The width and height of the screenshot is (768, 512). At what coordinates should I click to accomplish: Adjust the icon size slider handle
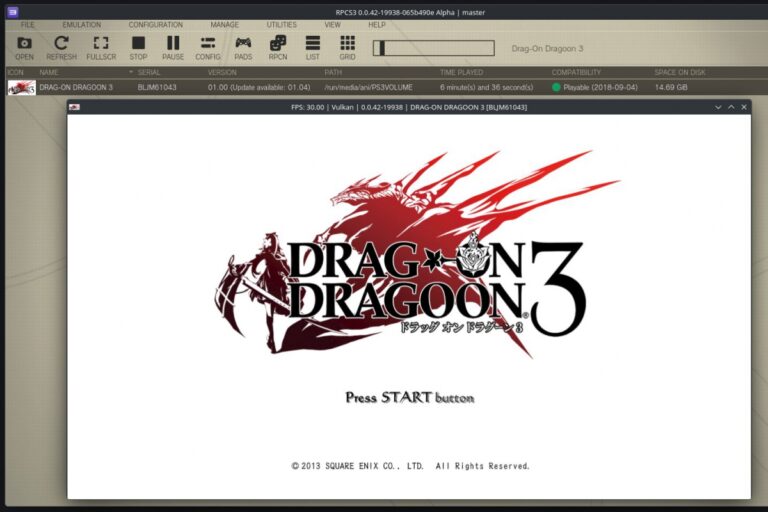pos(382,48)
